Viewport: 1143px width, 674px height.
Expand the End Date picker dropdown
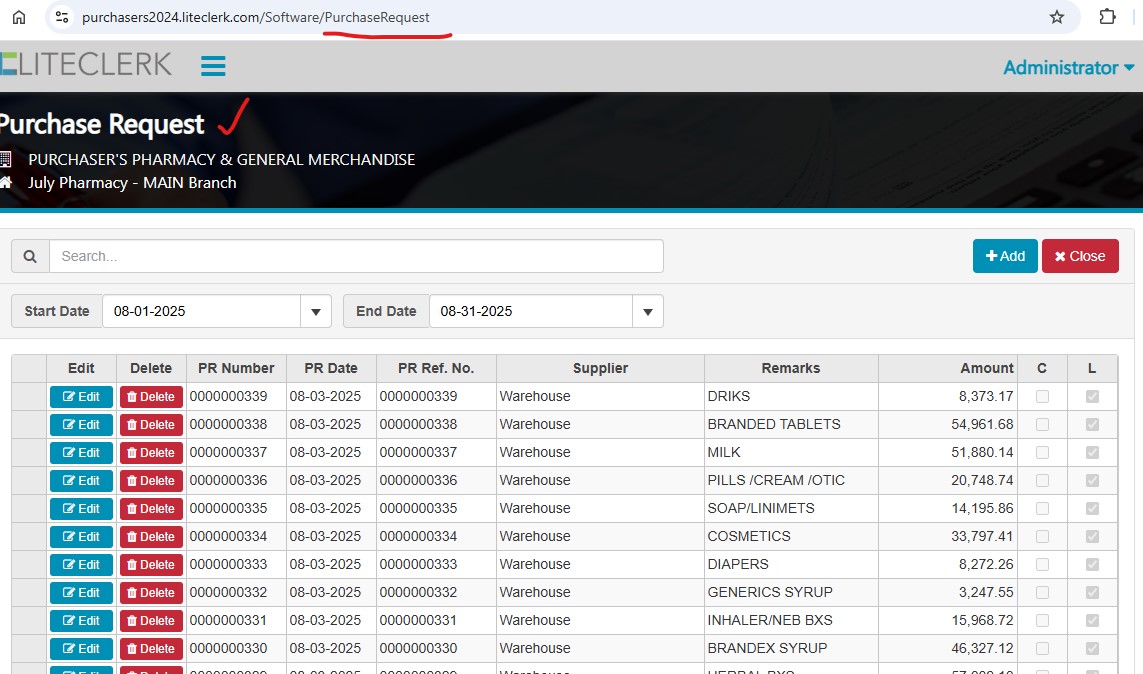[648, 311]
